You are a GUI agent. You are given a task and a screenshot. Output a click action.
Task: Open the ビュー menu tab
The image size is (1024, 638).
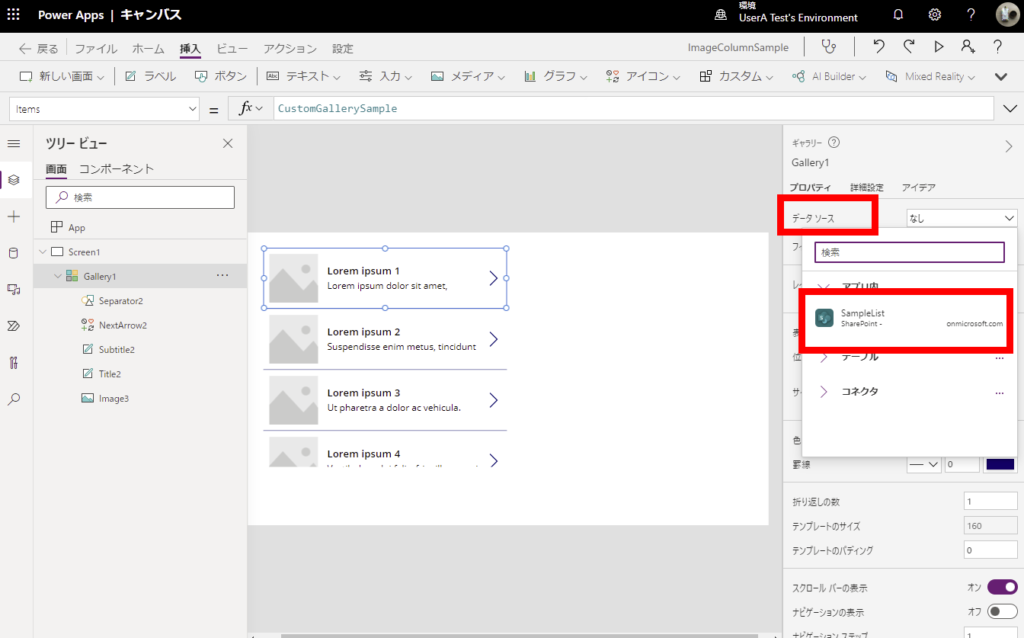click(232, 48)
